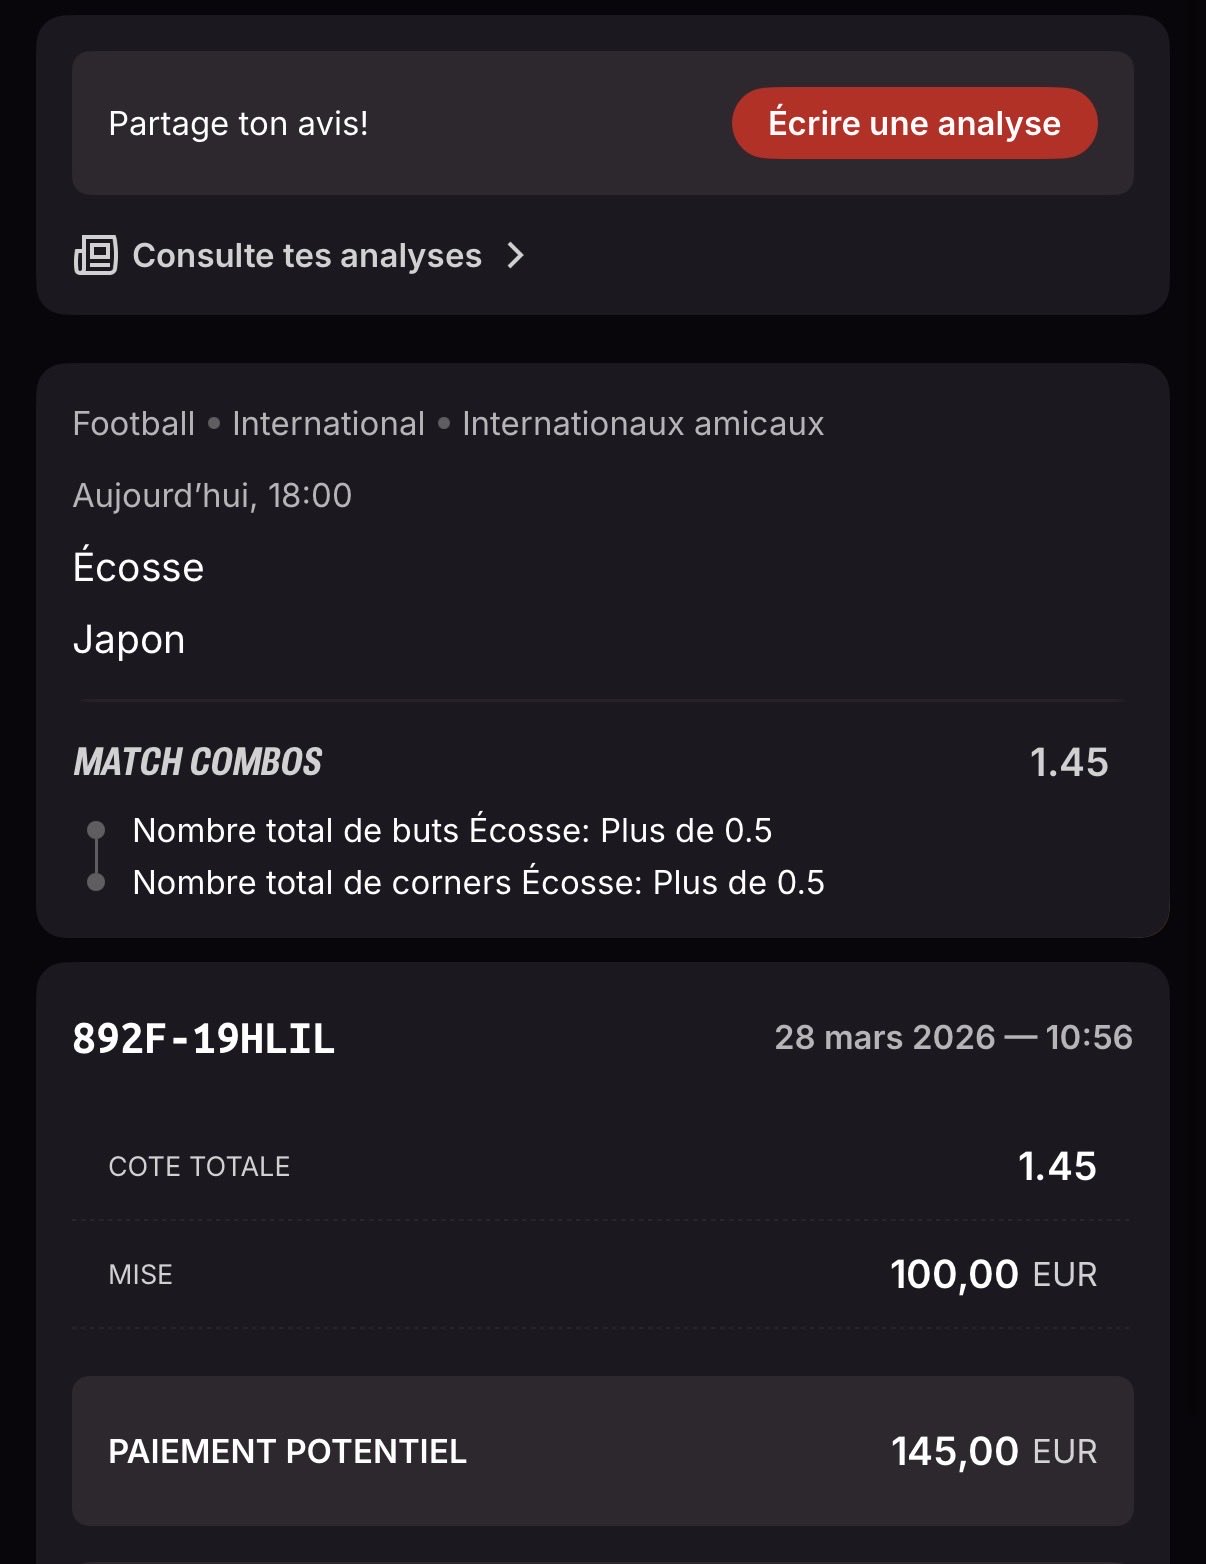Select the Nombre total de corners Écosse line
The height and width of the screenshot is (1564, 1206).
coord(478,883)
